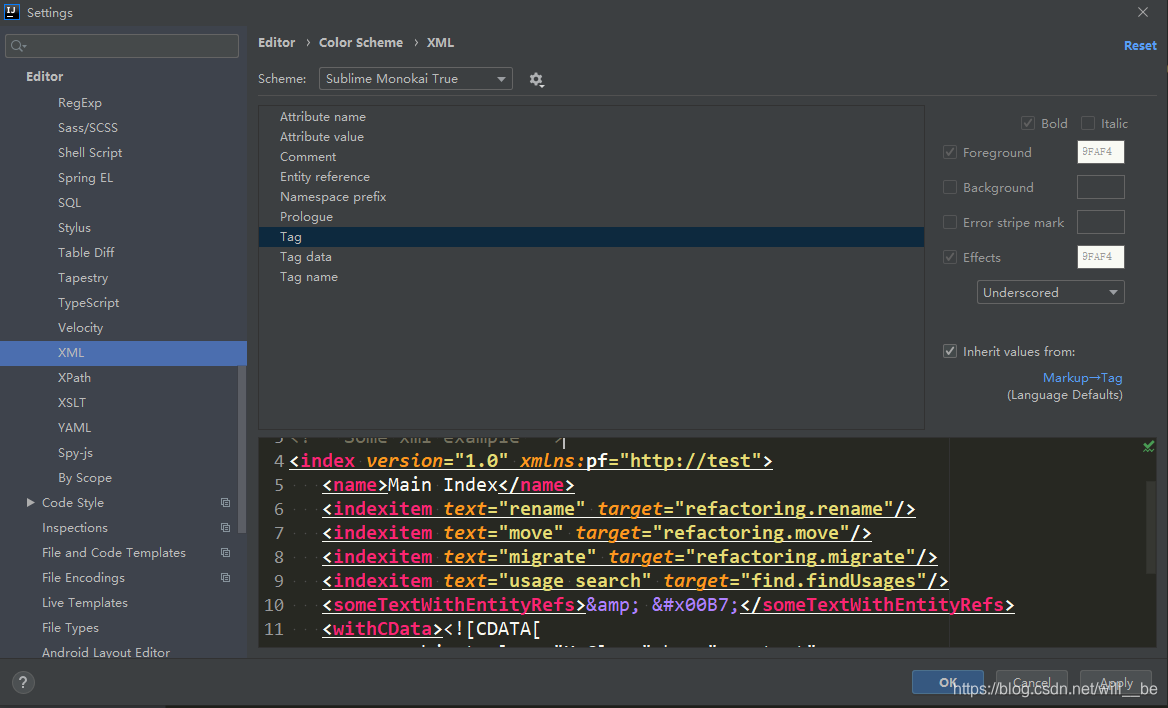
Task: Open XPath settings page
Action: click(x=74, y=378)
